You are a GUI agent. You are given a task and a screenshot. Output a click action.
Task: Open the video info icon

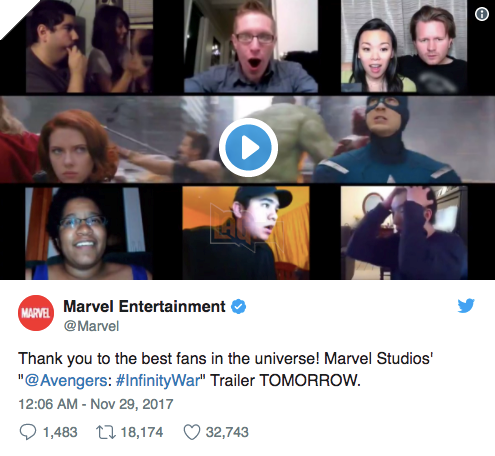(x=482, y=14)
